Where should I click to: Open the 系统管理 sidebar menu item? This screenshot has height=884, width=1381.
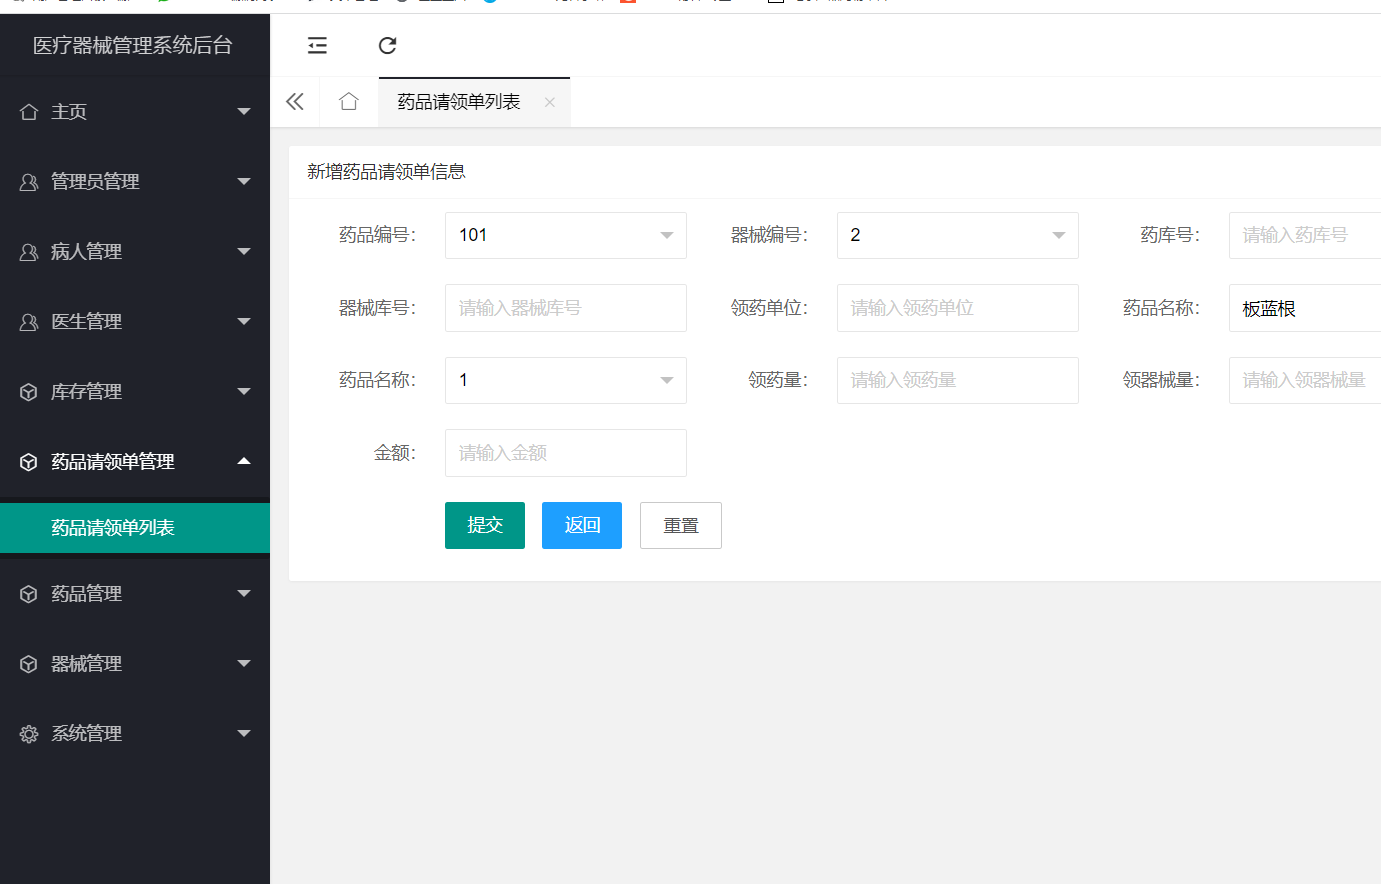pos(135,734)
